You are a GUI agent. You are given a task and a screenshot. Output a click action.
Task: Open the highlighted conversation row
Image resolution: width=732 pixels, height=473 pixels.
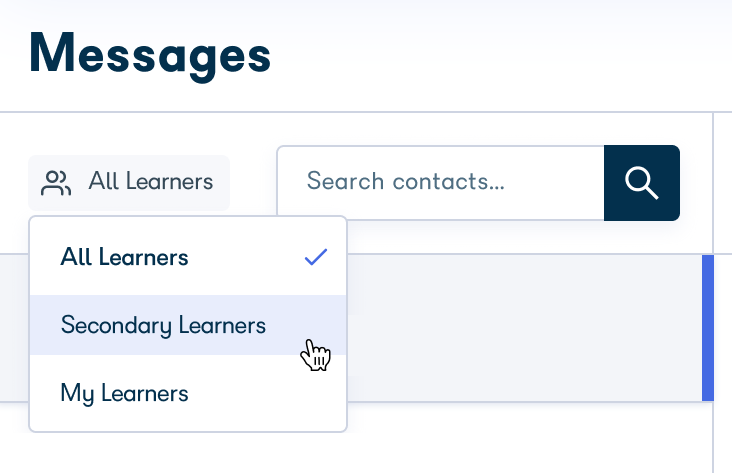click(x=523, y=328)
